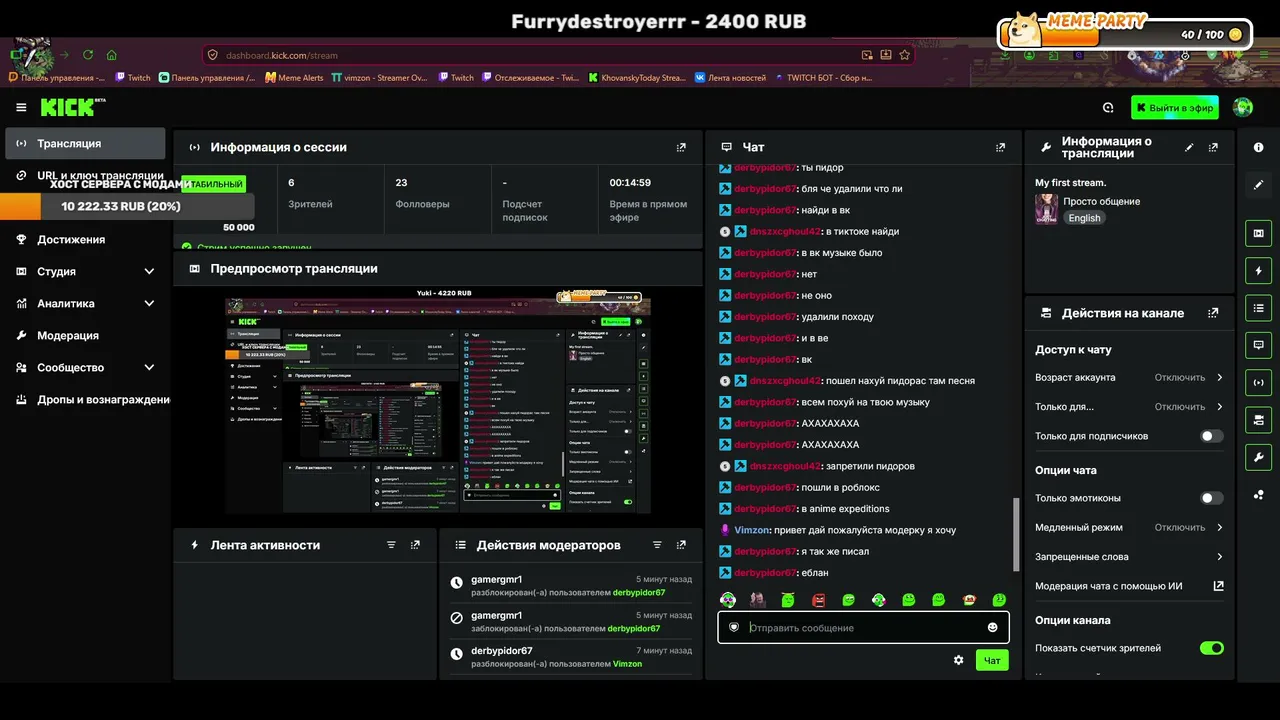Expand the Сообщество sidebar section
The image size is (1280, 720).
point(85,367)
